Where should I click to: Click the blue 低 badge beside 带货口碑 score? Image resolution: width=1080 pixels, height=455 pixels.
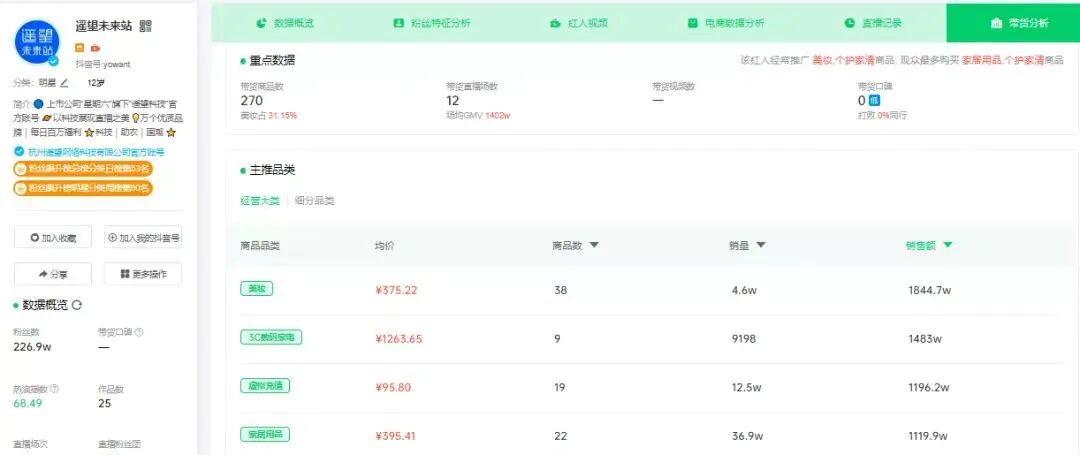coord(874,100)
